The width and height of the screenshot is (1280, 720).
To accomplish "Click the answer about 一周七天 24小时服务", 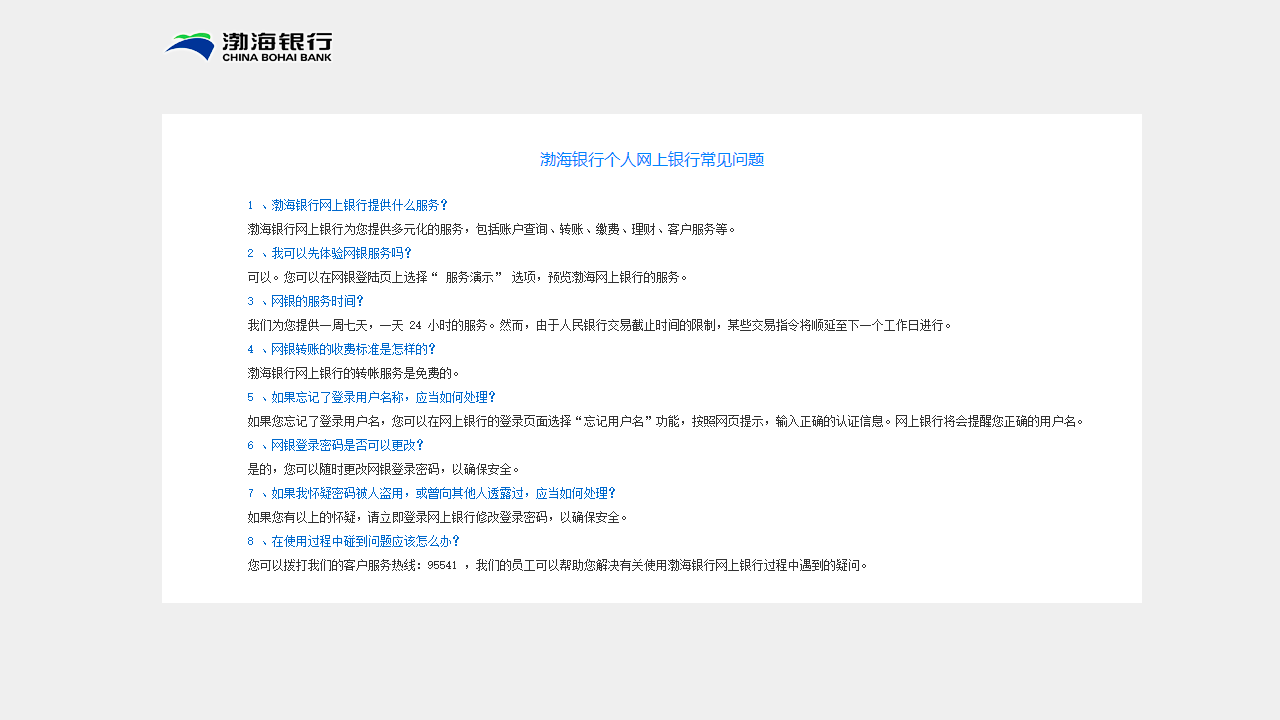I will coord(600,325).
